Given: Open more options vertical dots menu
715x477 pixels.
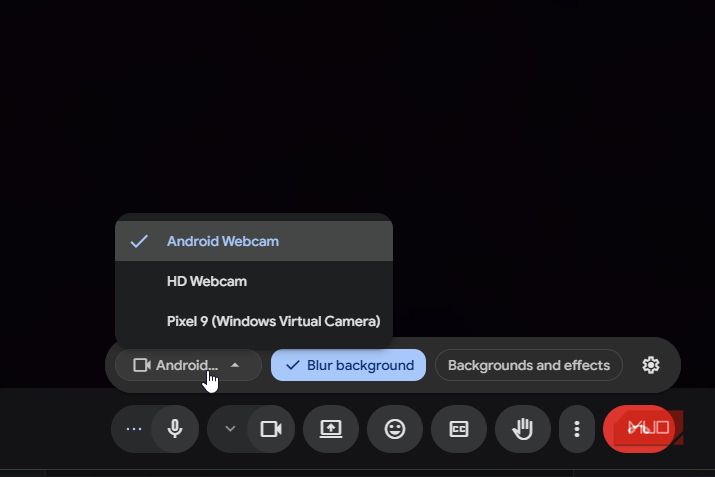Looking at the screenshot, I should click(577, 429).
